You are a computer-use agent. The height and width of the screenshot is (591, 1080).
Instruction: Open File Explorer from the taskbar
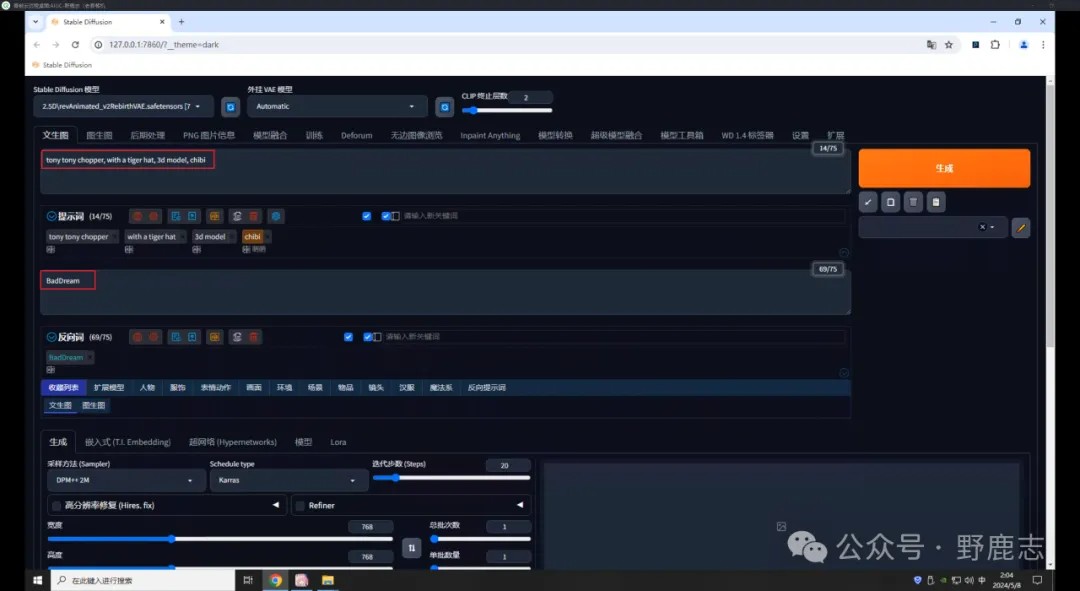[328, 580]
